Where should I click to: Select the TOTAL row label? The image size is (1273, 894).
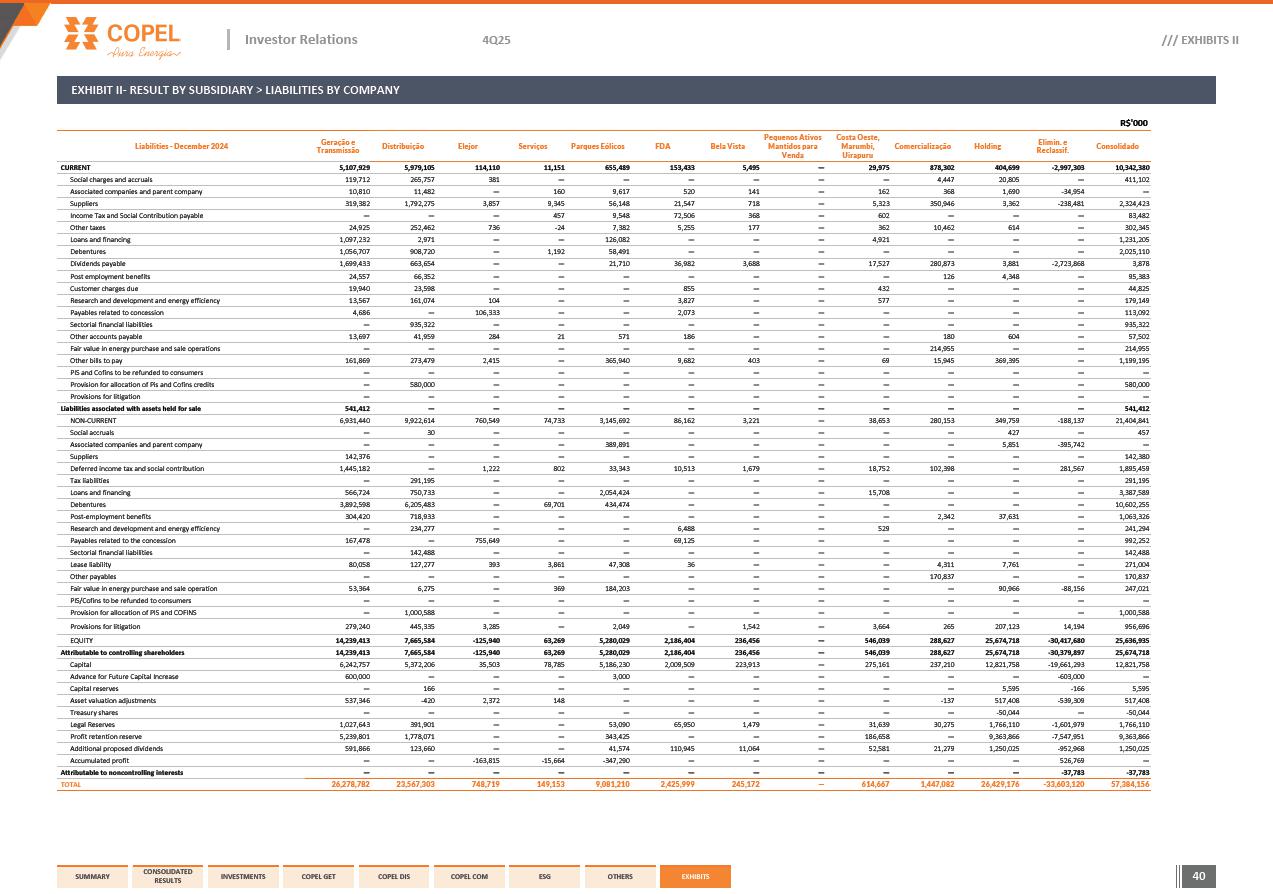pos(72,784)
